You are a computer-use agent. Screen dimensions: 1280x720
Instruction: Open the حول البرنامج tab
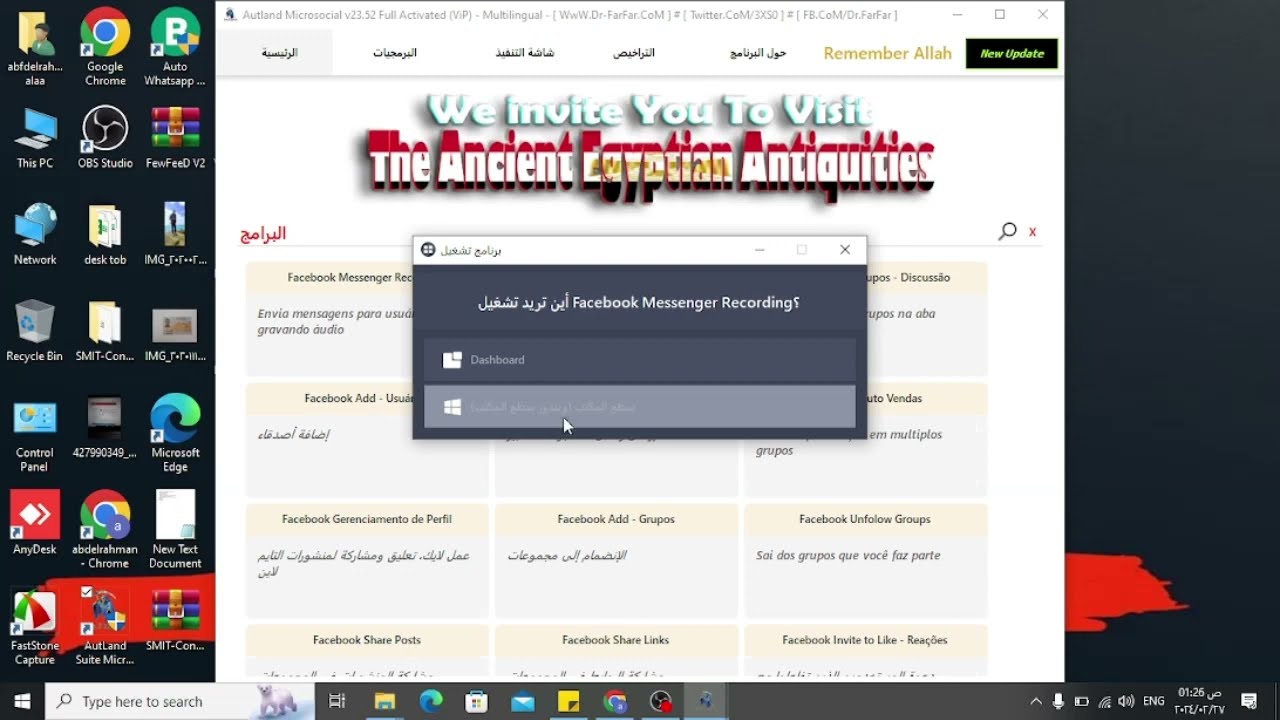(758, 53)
